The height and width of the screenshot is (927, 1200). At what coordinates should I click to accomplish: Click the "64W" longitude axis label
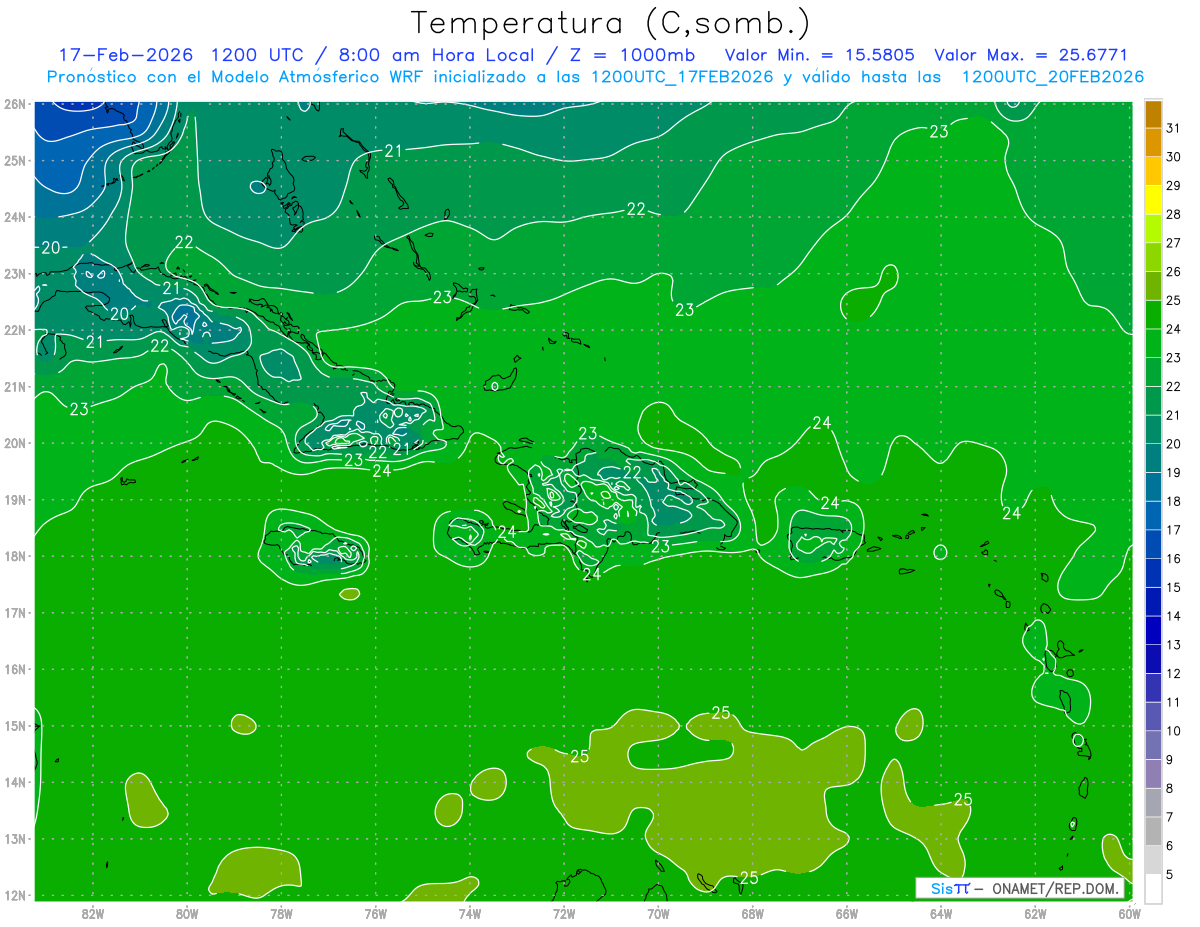point(941,913)
